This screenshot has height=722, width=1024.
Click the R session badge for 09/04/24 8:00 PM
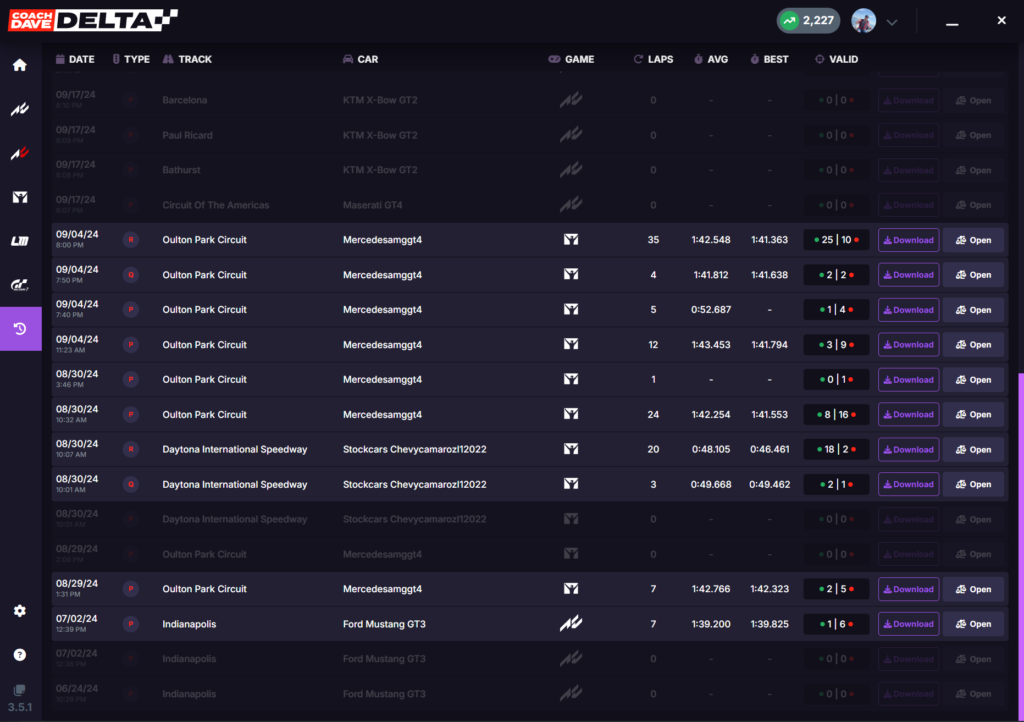click(x=131, y=240)
